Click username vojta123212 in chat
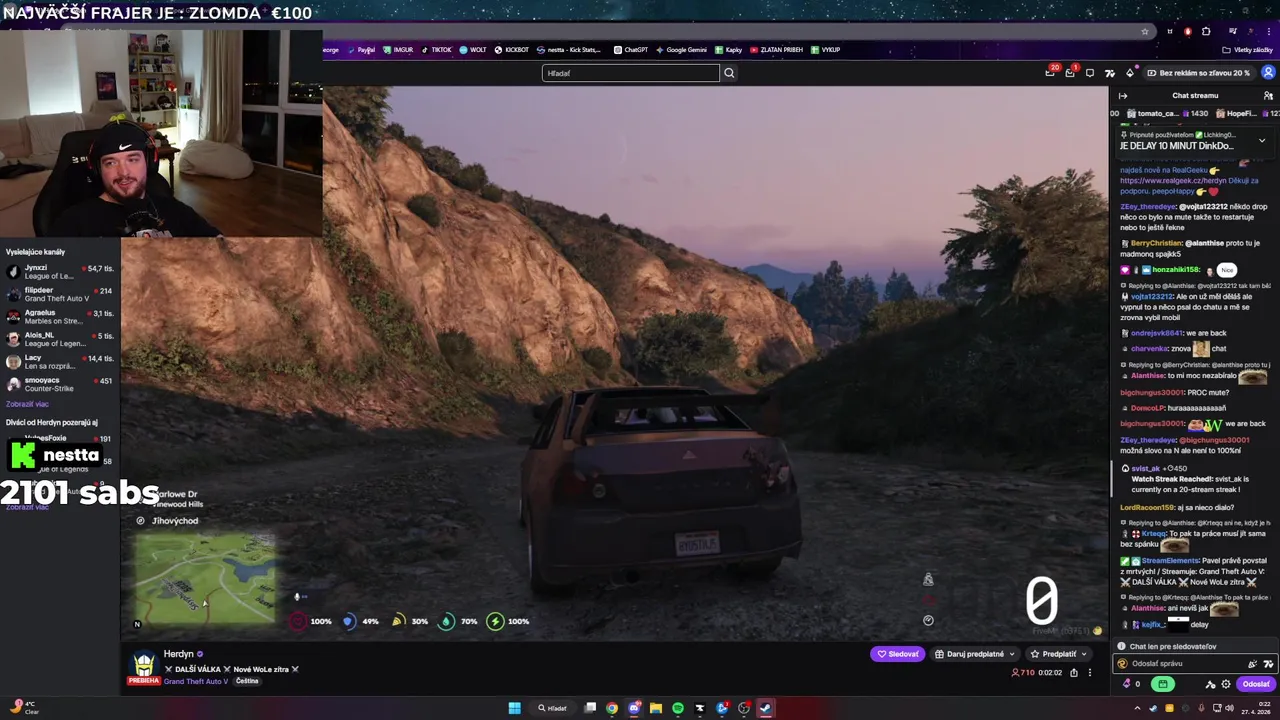Viewport: 1280px width, 720px height. point(1151,296)
